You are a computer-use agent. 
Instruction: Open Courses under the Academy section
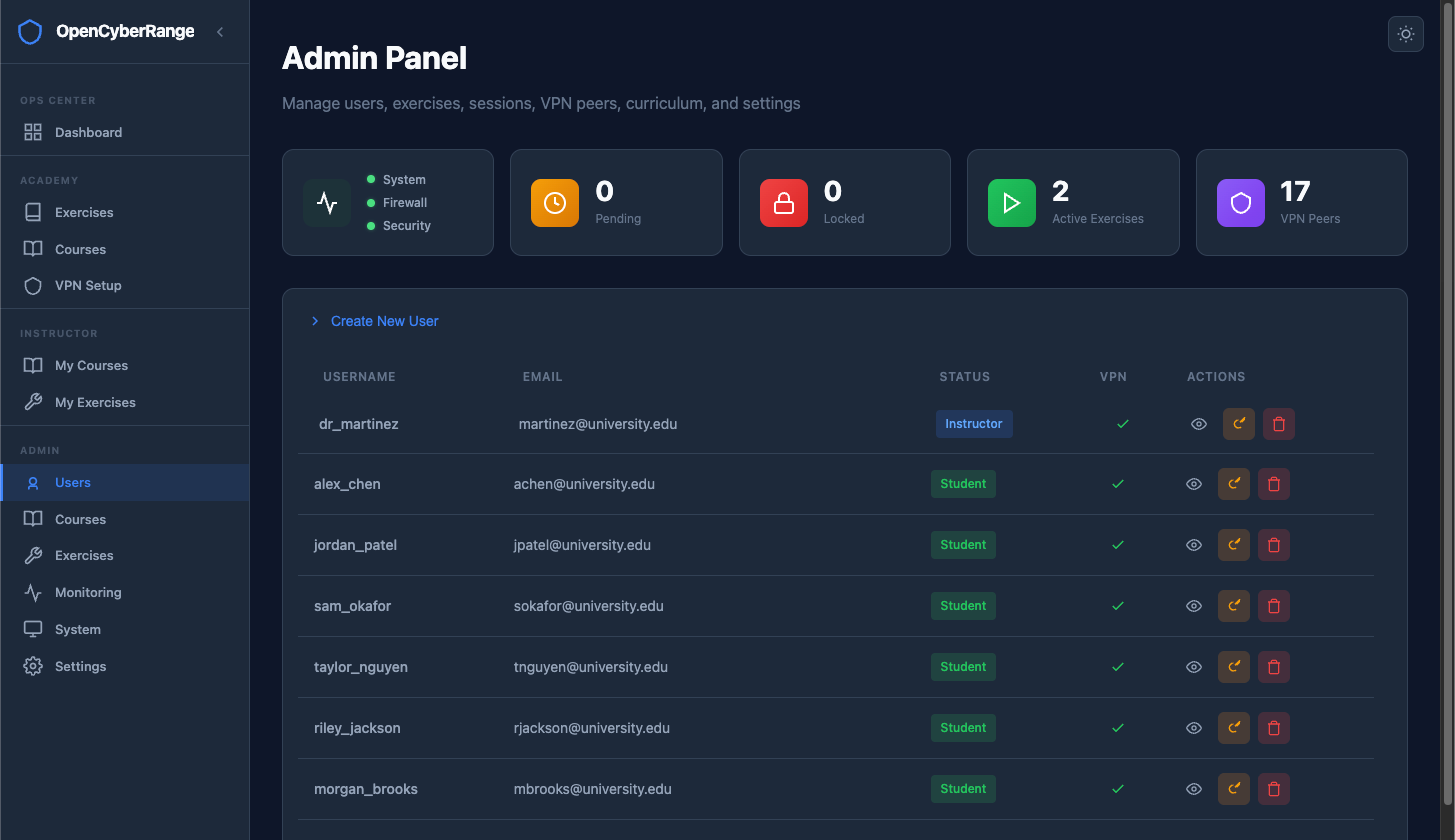[80, 249]
